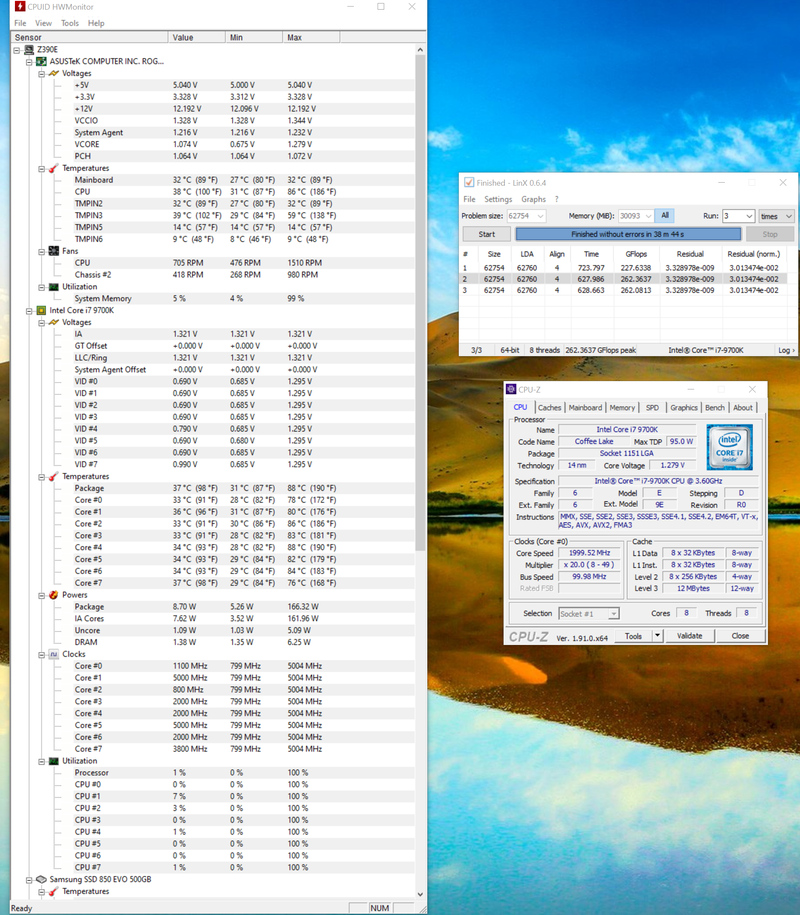The image size is (800, 915).
Task: Click the motherboard Utilization icon
Action: (54, 287)
